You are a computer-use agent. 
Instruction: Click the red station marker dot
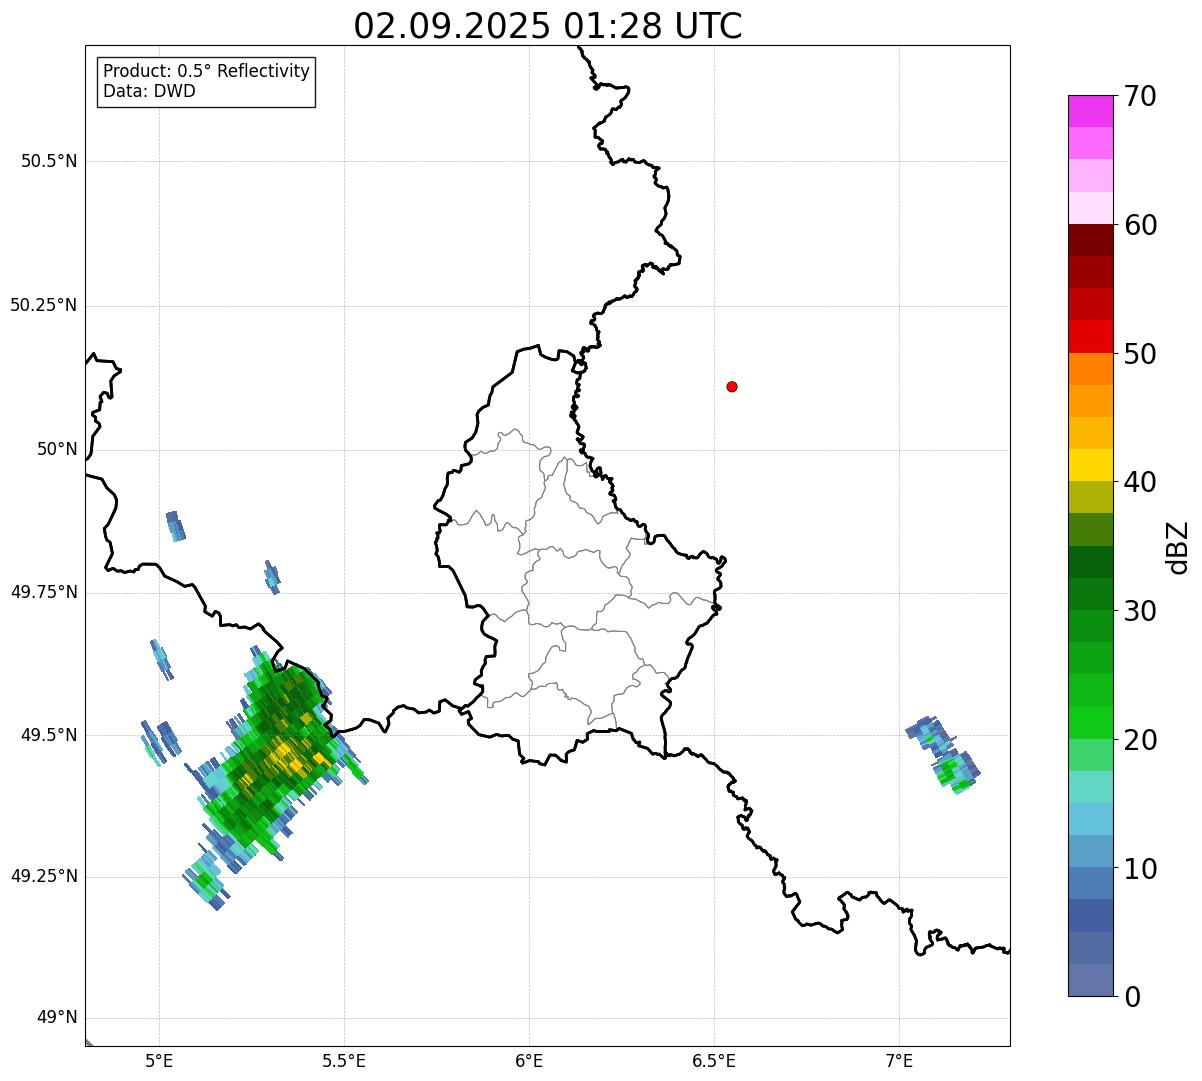(732, 386)
